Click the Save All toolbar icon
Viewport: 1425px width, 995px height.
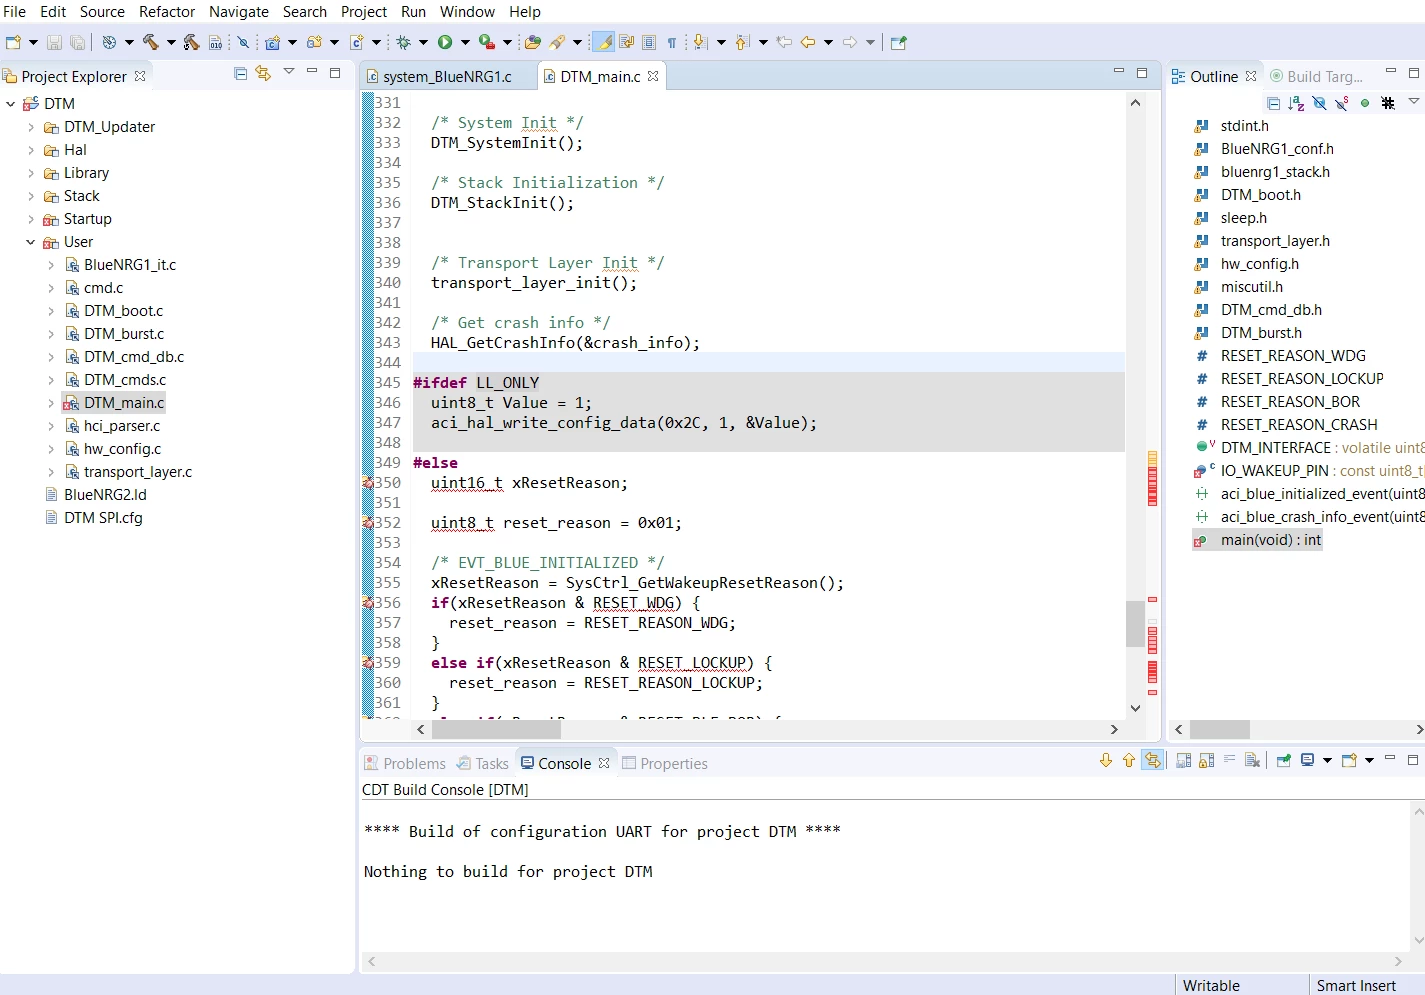coord(77,42)
